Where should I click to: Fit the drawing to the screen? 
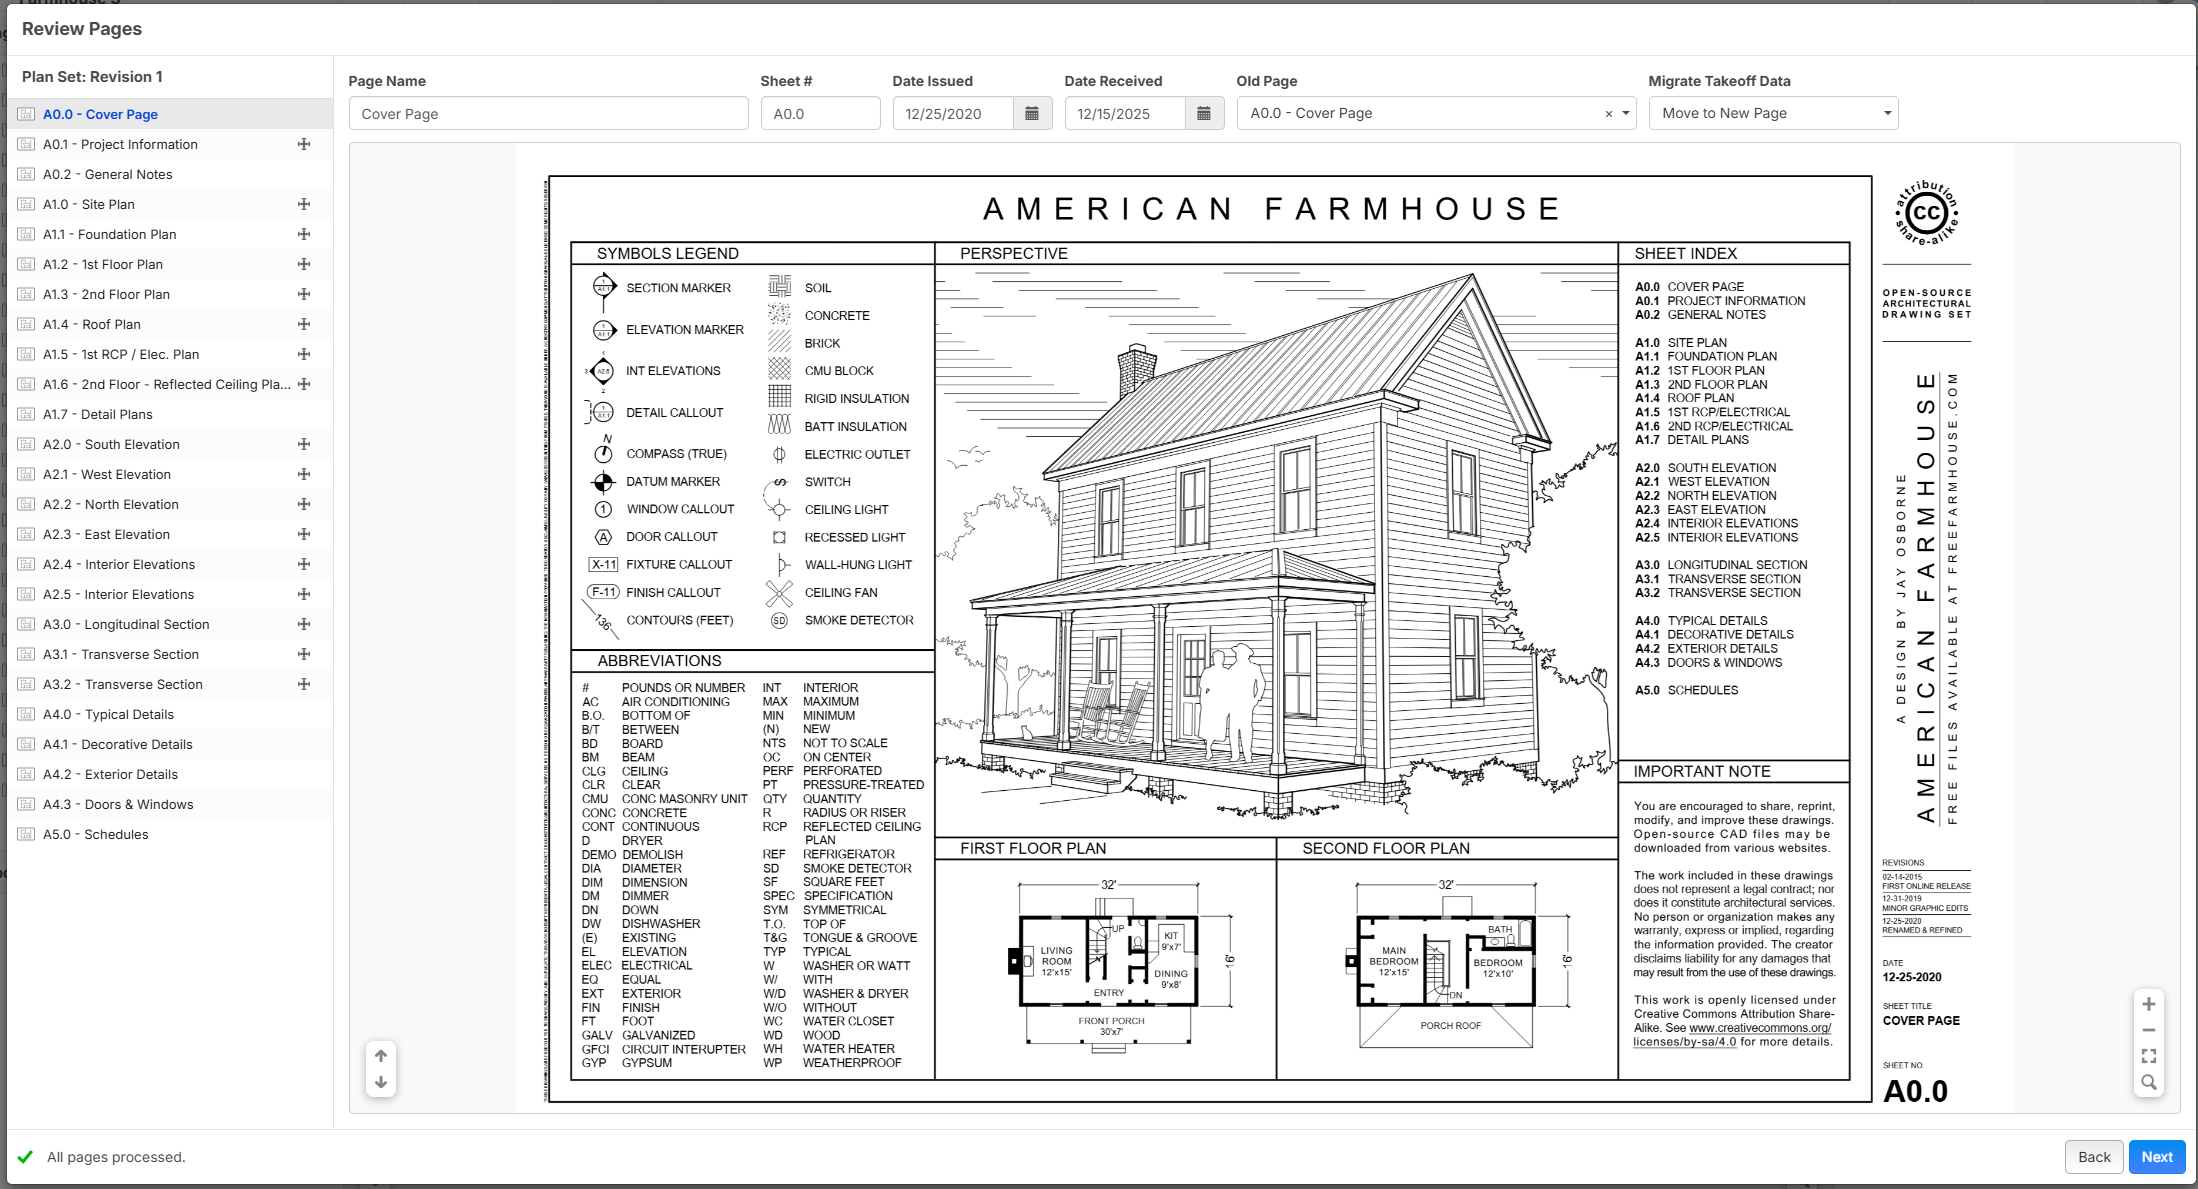pos(2148,1056)
